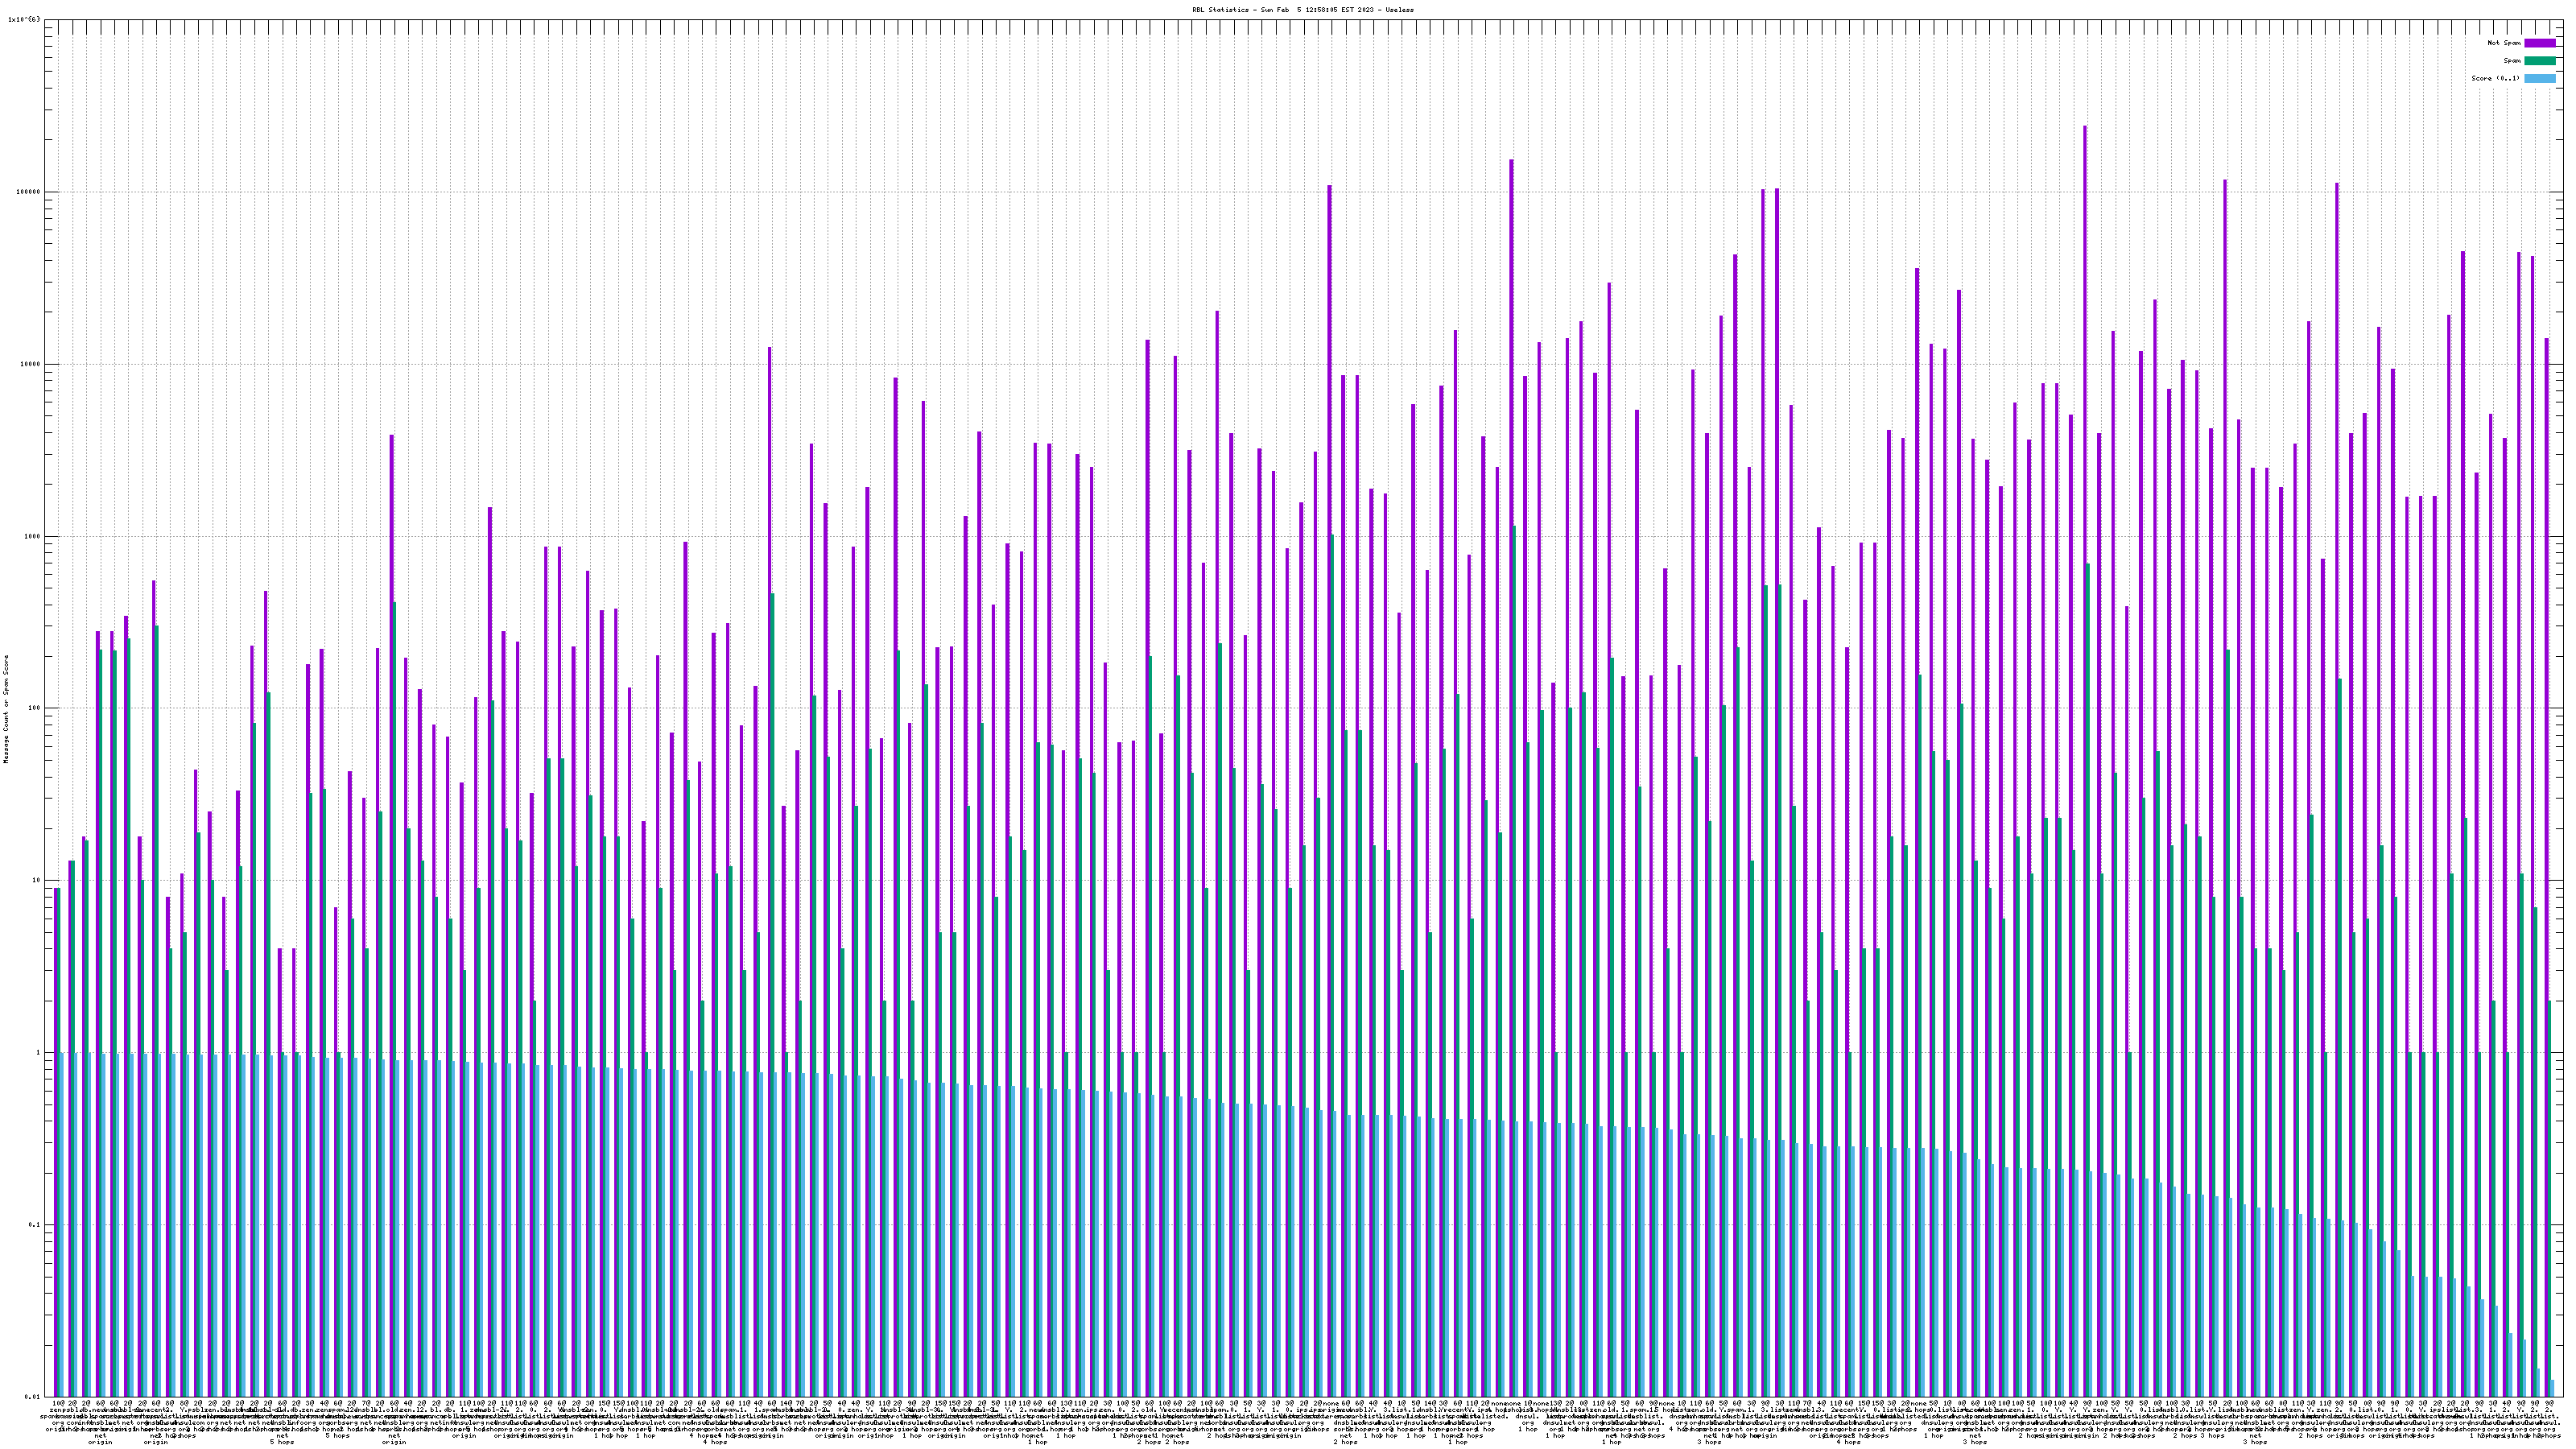Click the 100000 y-axis tick label
This screenshot has height=1449, width=2576.
[28, 192]
